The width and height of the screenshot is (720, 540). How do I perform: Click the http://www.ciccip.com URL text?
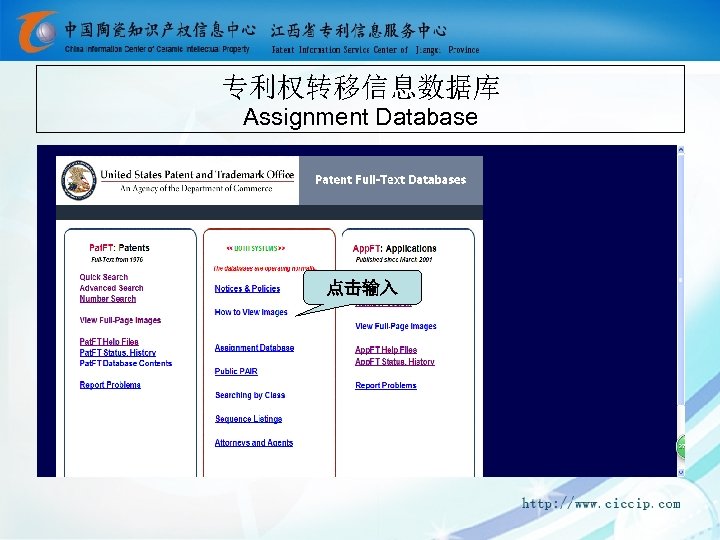[x=601, y=504]
